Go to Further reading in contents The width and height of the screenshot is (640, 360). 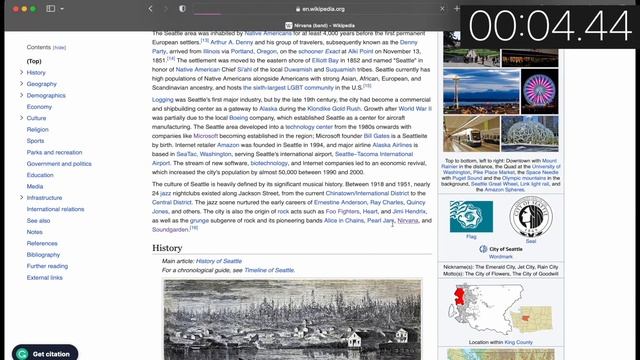47,266
